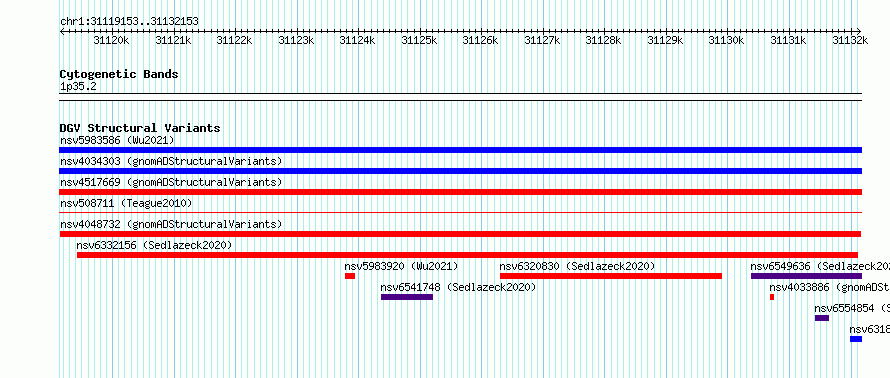Select the thin red line for nsv508711
This screenshot has height=378, width=890.
[x=460, y=213]
